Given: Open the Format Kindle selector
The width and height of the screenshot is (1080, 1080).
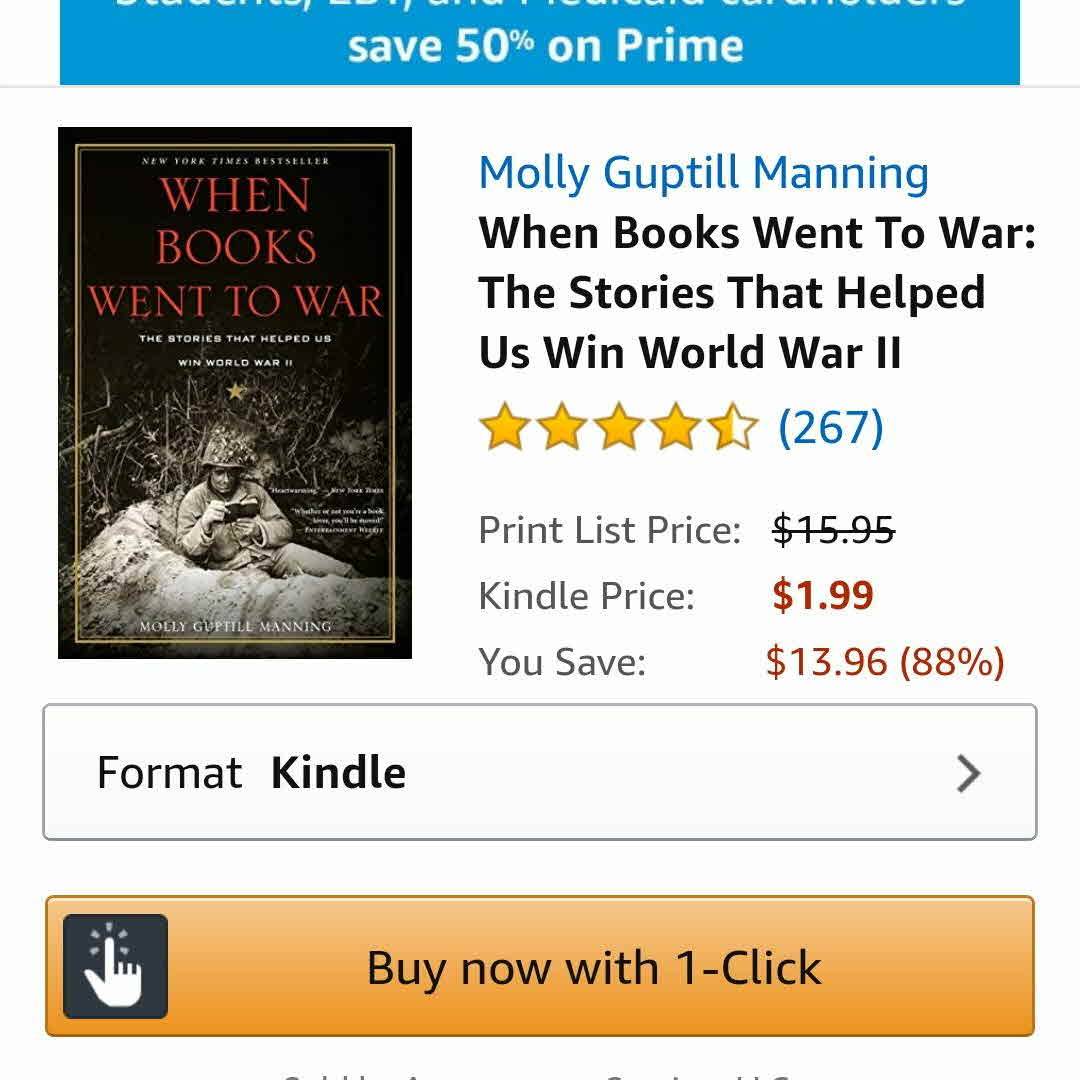Looking at the screenshot, I should (x=540, y=772).
